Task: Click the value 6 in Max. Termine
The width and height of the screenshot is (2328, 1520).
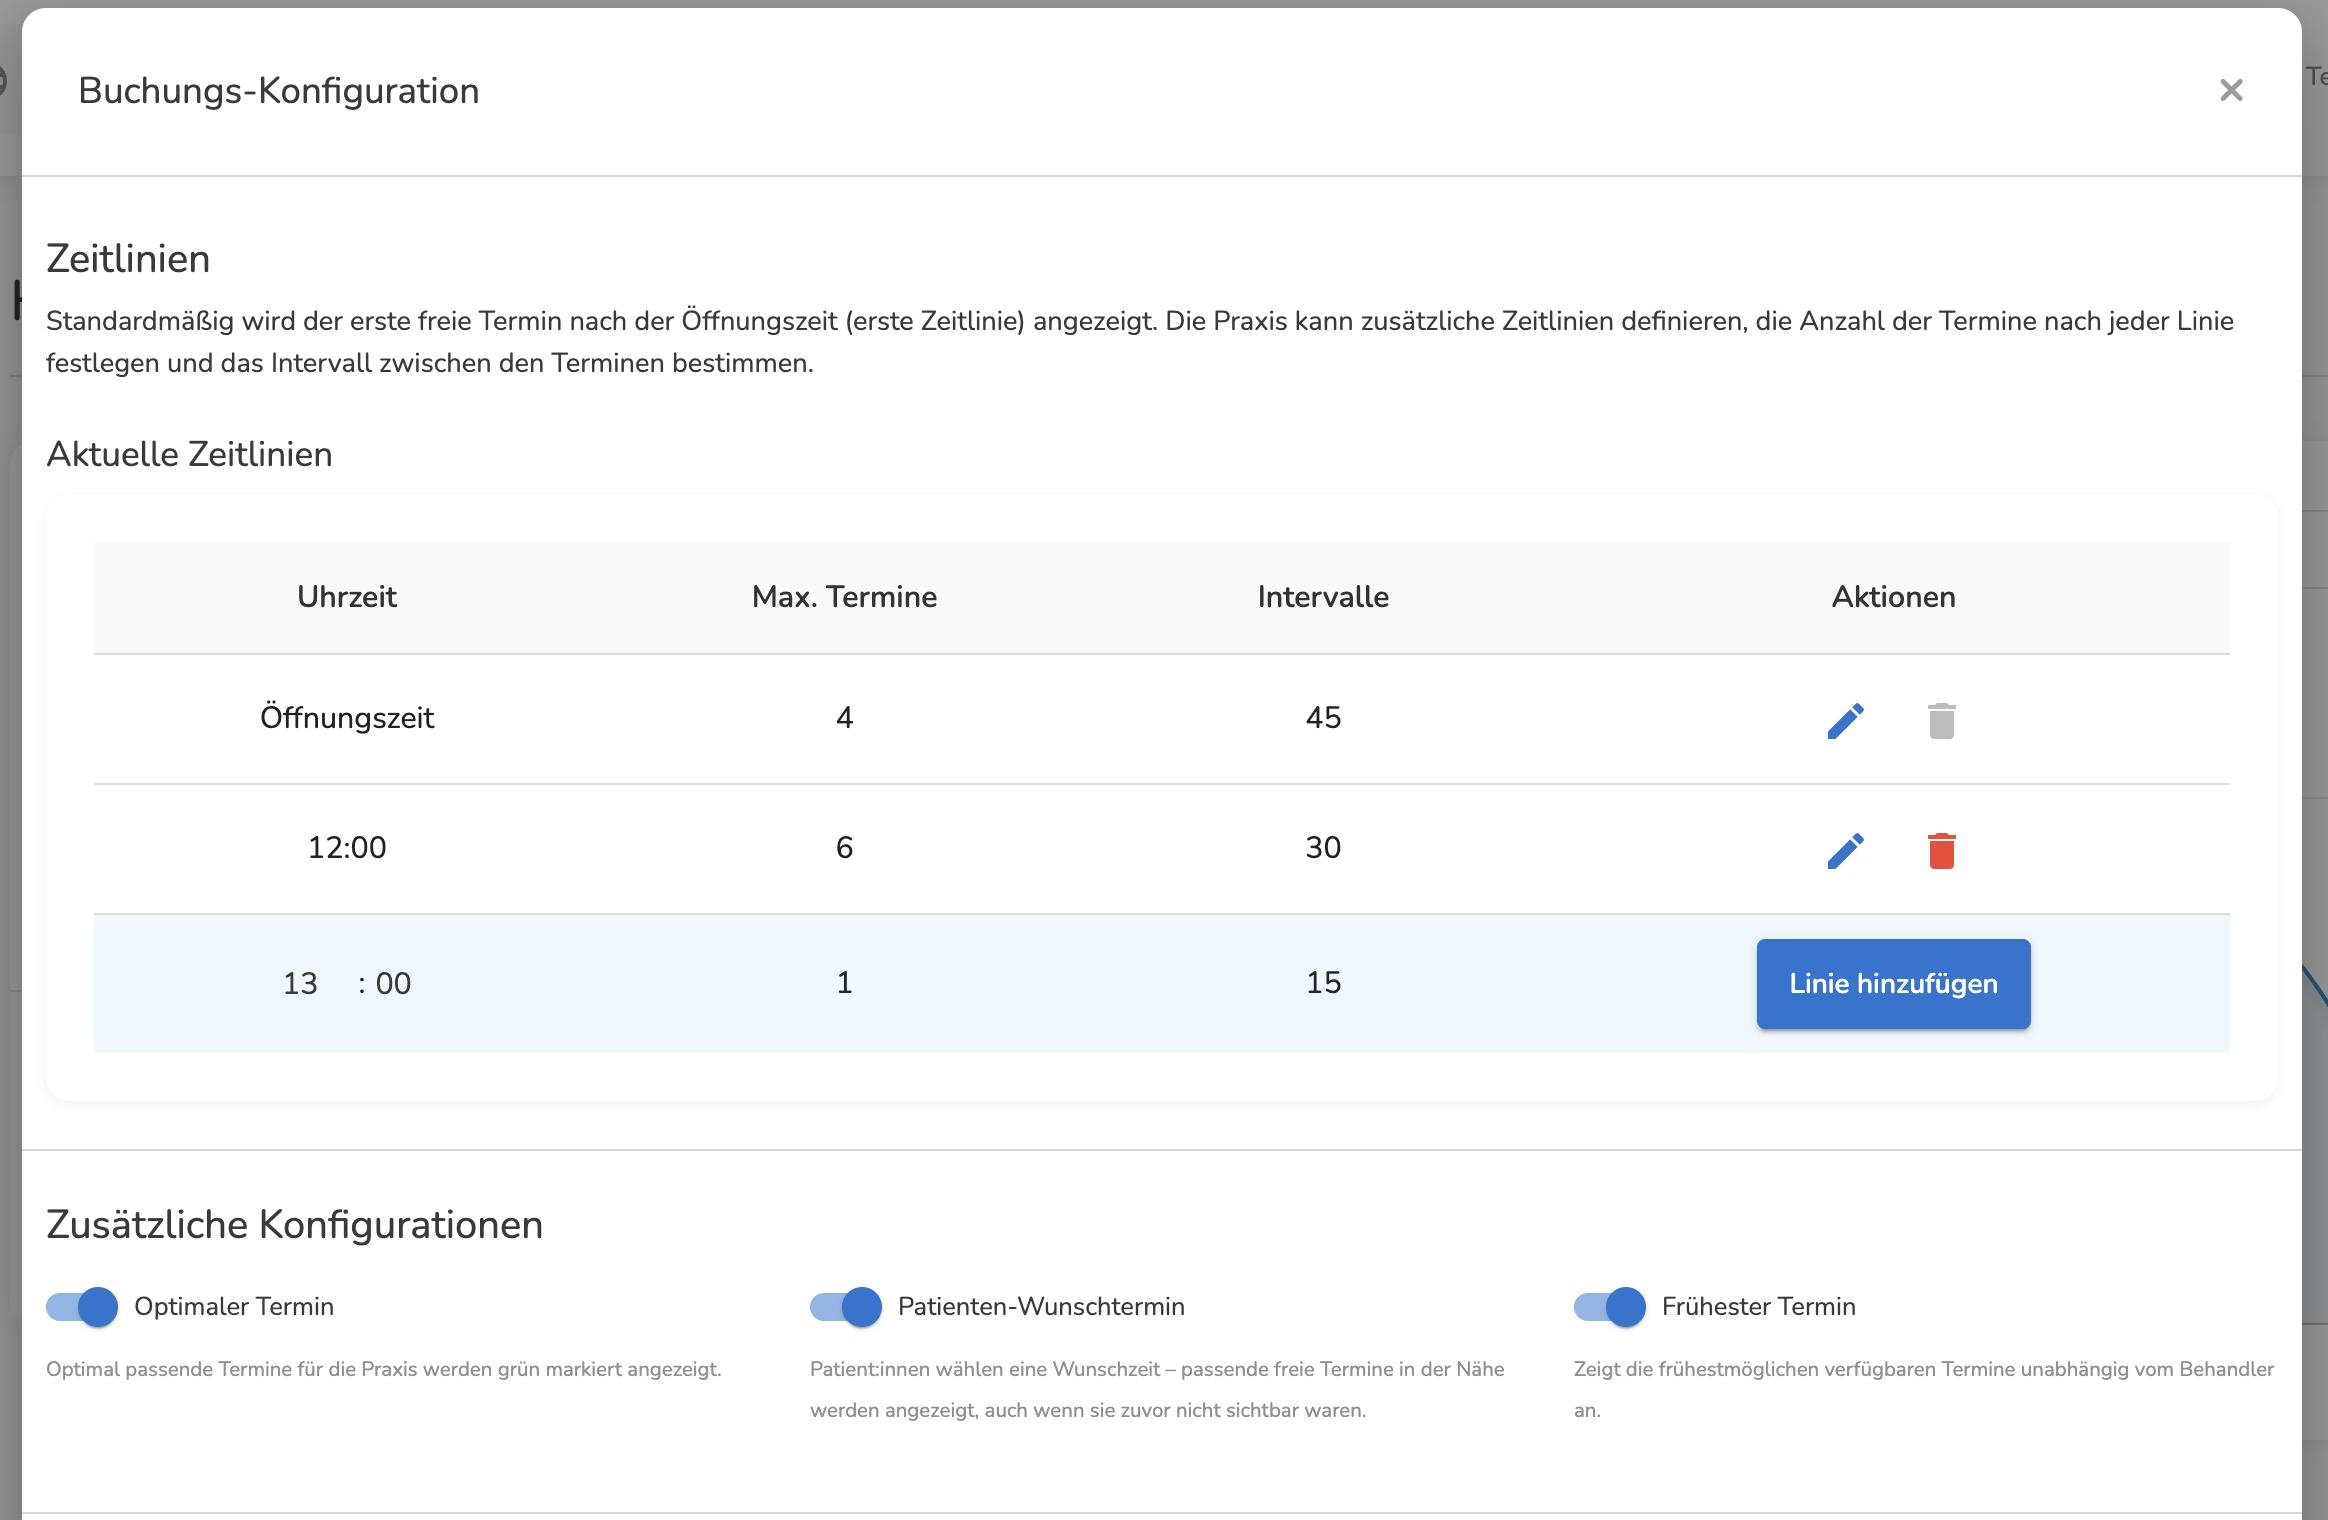Action: coord(845,848)
